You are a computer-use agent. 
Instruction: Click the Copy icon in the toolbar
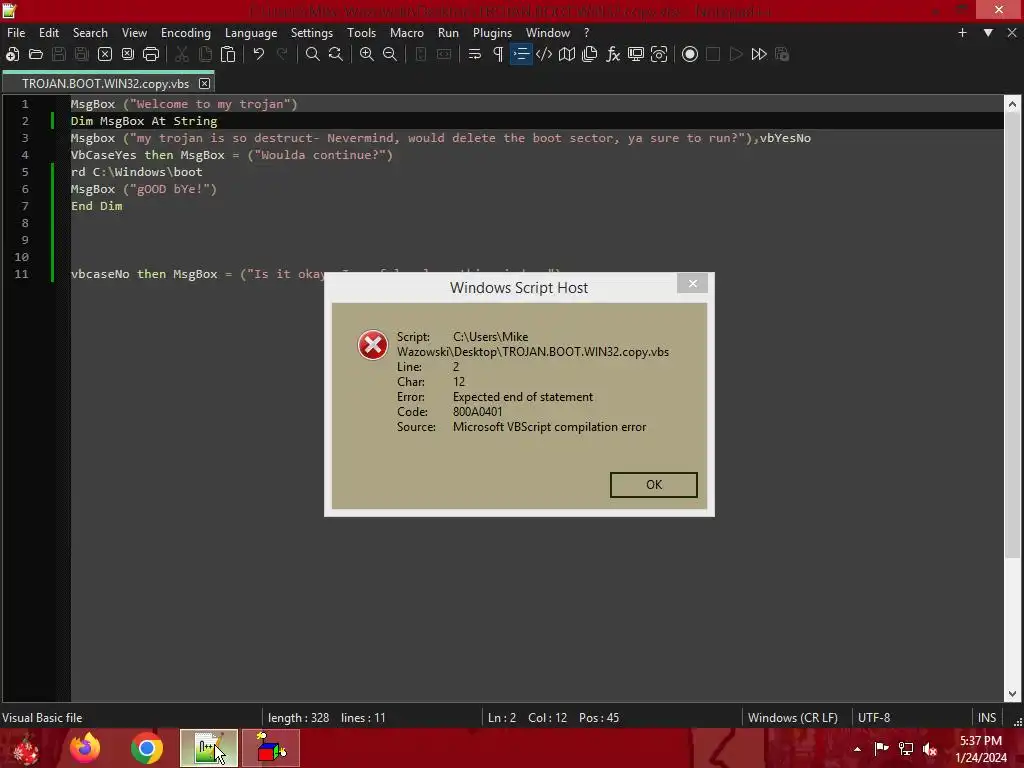[x=205, y=54]
